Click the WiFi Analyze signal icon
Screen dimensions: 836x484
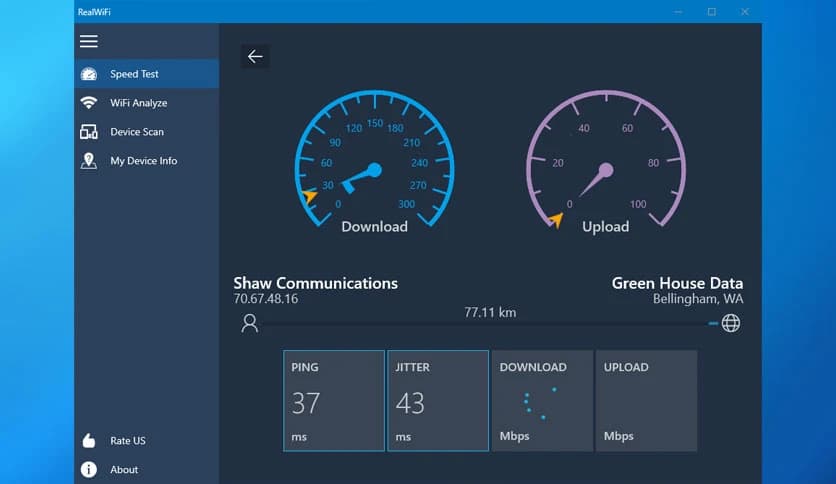pyautogui.click(x=89, y=102)
